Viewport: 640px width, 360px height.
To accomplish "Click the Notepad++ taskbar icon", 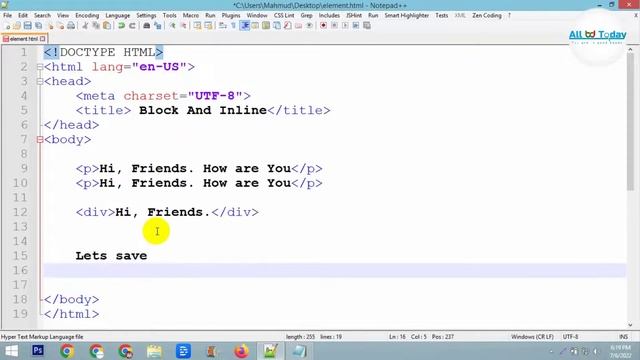I will pyautogui.click(x=270, y=351).
